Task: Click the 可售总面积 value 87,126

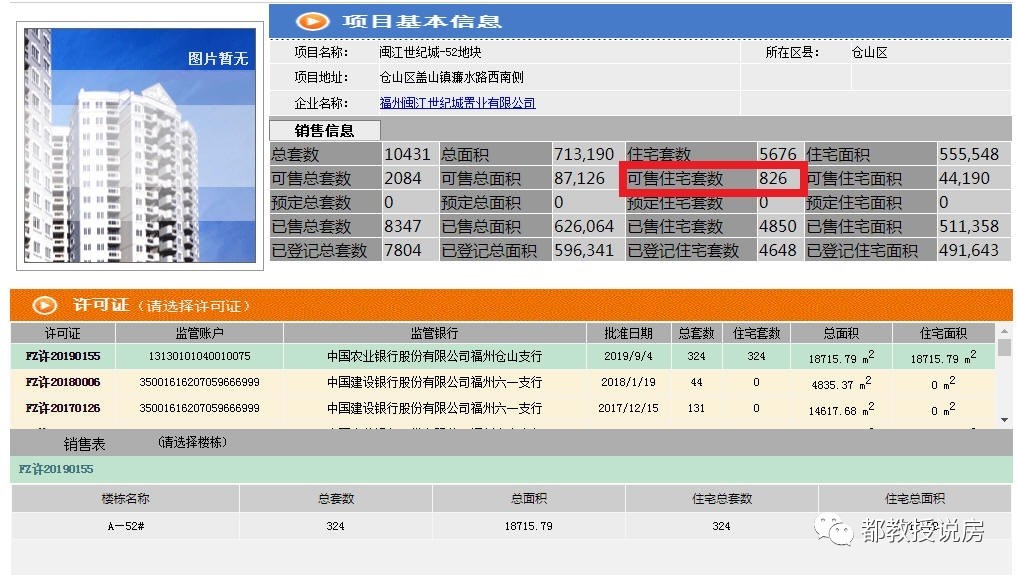Action: [579, 178]
